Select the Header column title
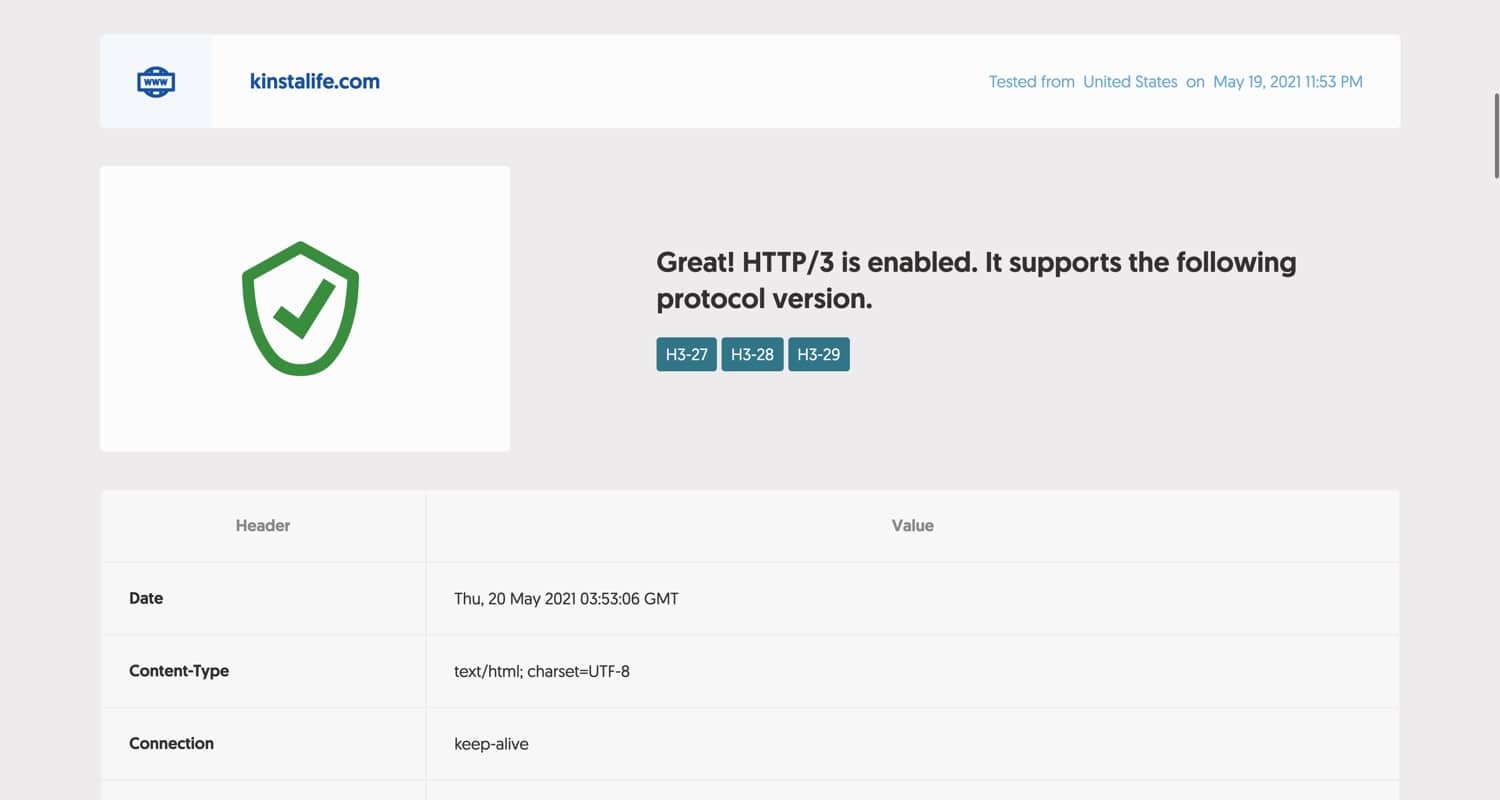 pyautogui.click(x=262, y=525)
